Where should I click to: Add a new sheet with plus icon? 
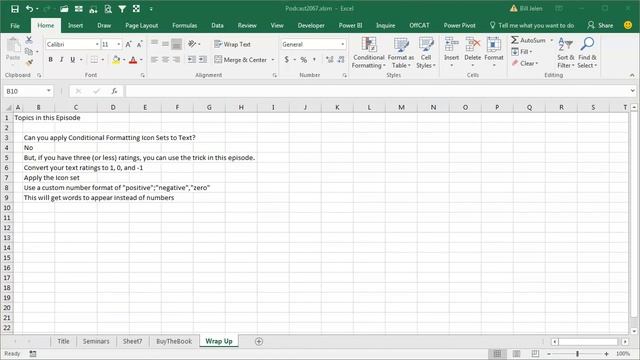(259, 341)
